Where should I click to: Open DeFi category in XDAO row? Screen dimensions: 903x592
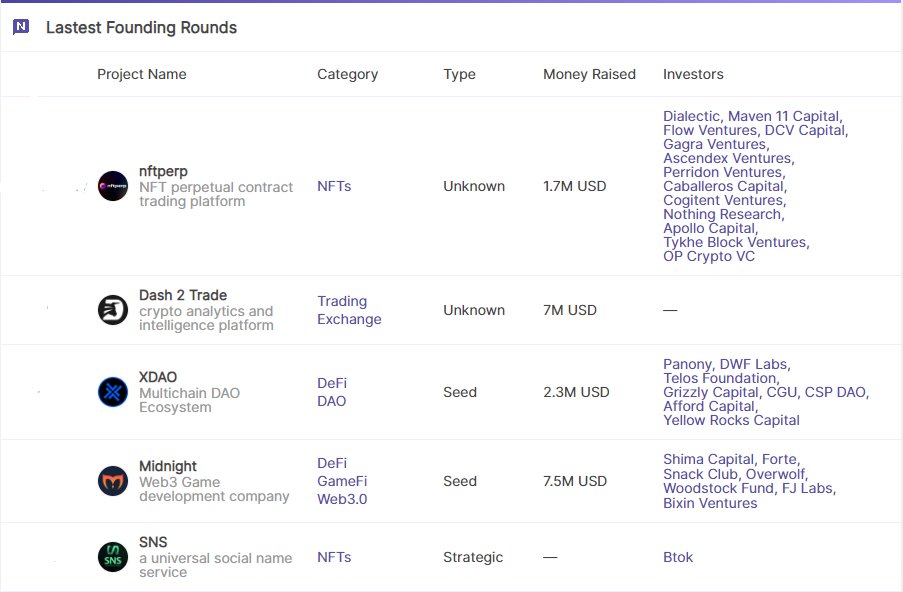tap(332, 383)
